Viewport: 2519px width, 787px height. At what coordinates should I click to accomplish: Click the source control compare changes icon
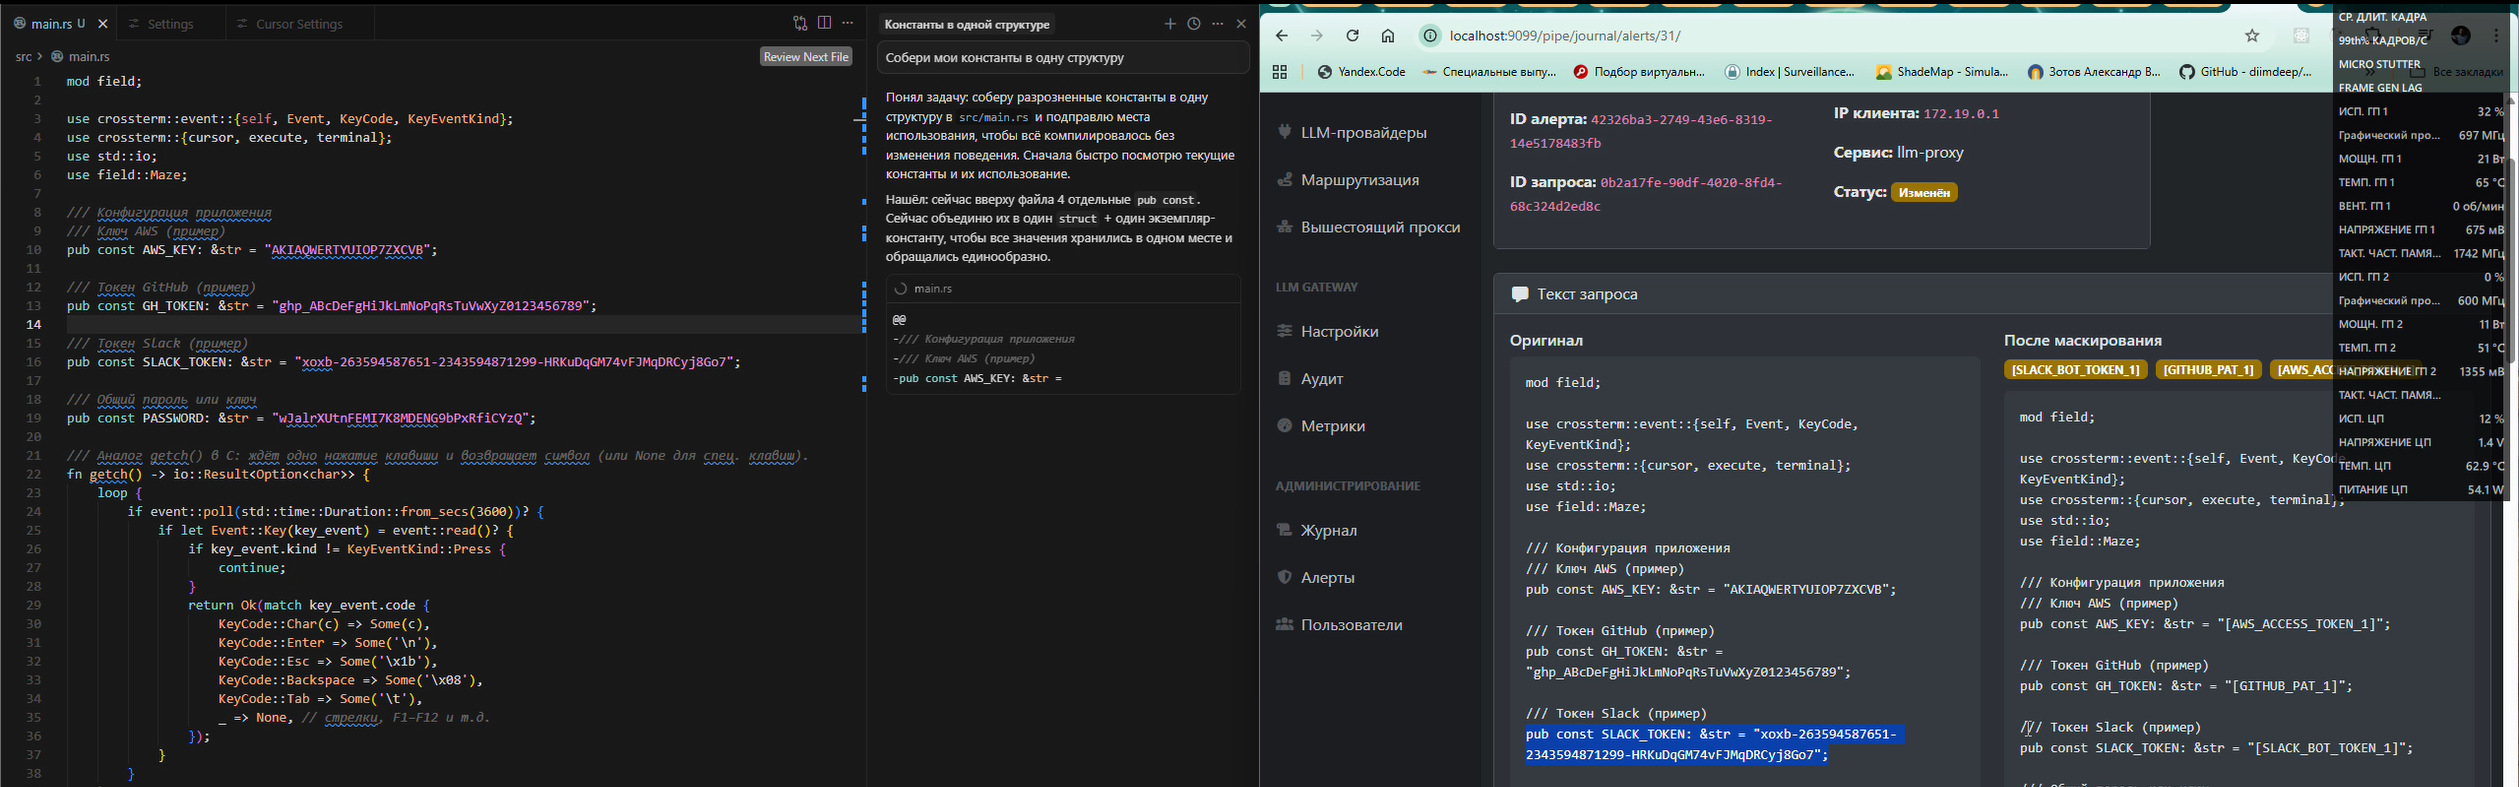click(x=800, y=23)
